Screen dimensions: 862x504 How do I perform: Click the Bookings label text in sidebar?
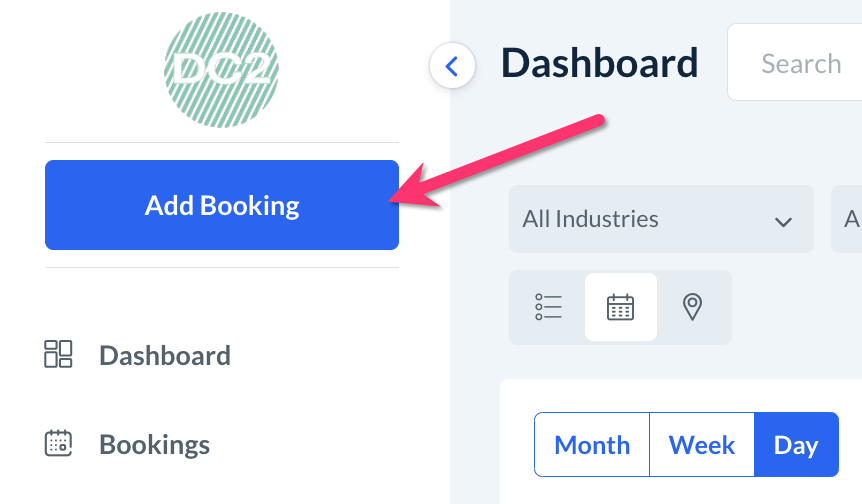(154, 444)
